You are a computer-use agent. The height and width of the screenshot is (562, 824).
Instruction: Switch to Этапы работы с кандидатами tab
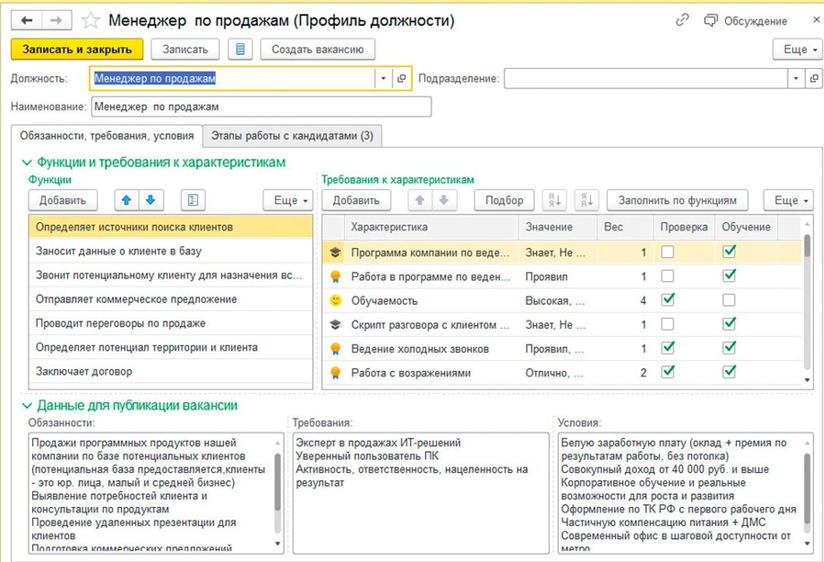(292, 136)
